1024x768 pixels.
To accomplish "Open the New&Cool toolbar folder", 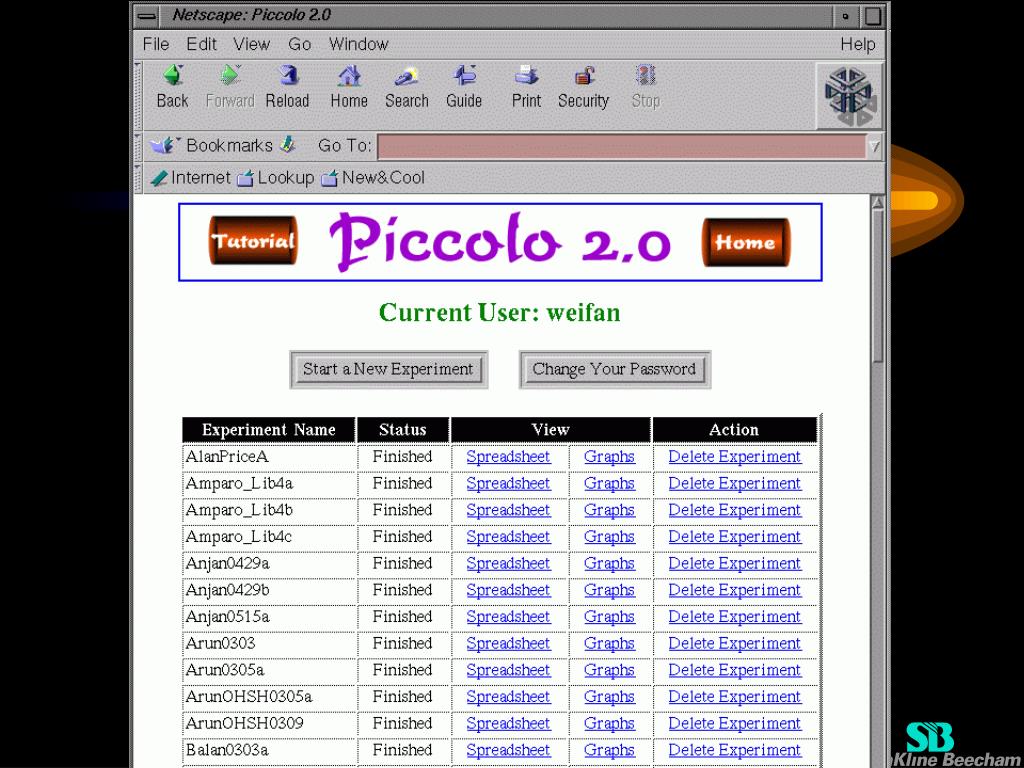I will coord(373,178).
